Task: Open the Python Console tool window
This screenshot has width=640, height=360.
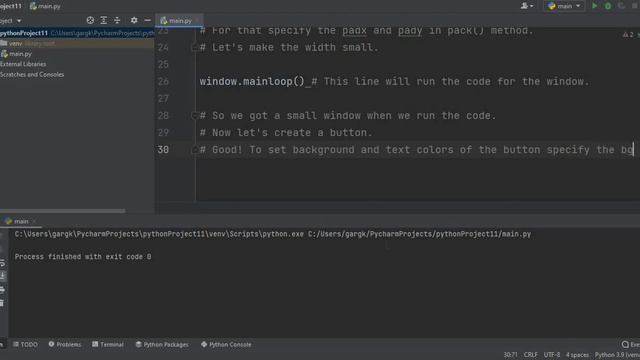Action: click(x=226, y=344)
